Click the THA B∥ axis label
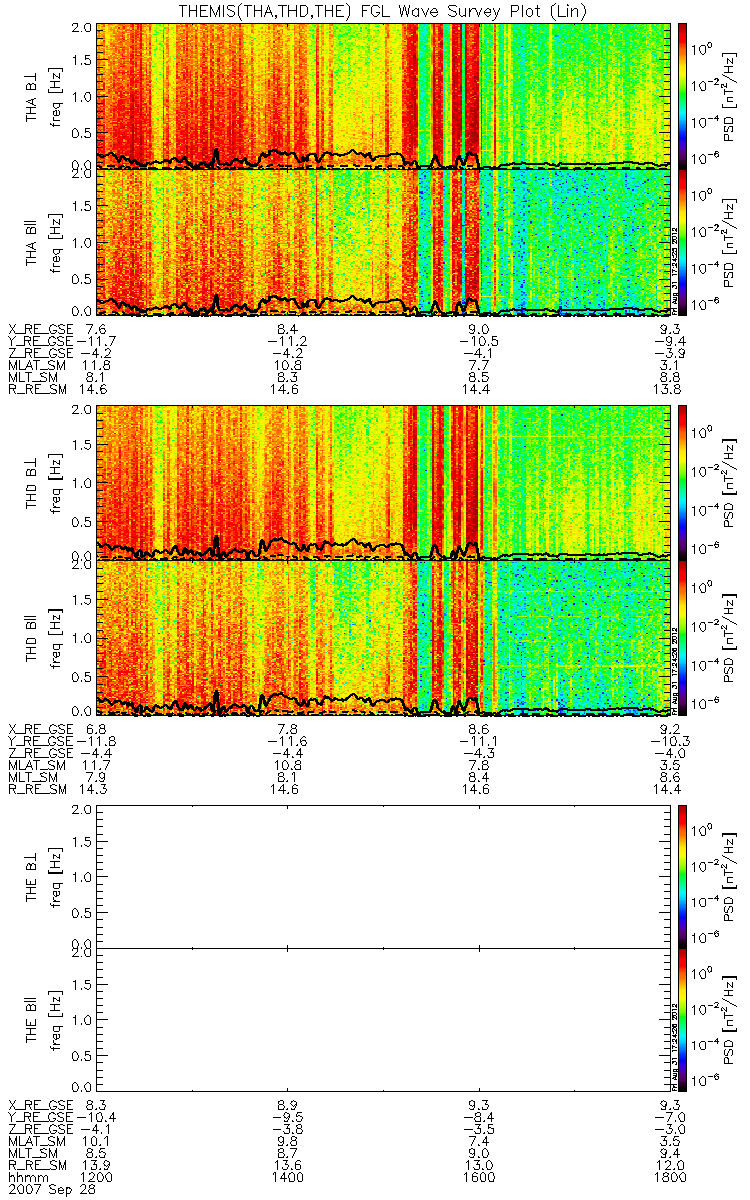Screen dimensions: 750x1200 32,244
